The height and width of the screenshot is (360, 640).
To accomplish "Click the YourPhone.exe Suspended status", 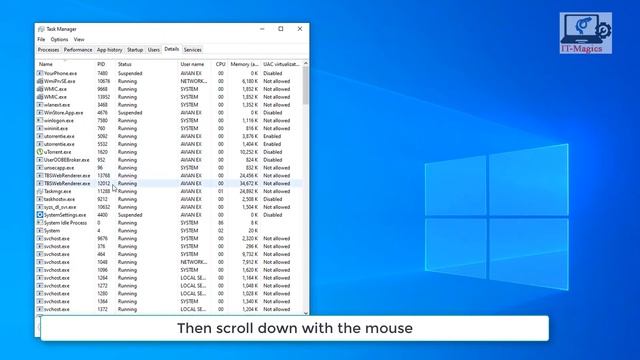I will [x=130, y=73].
